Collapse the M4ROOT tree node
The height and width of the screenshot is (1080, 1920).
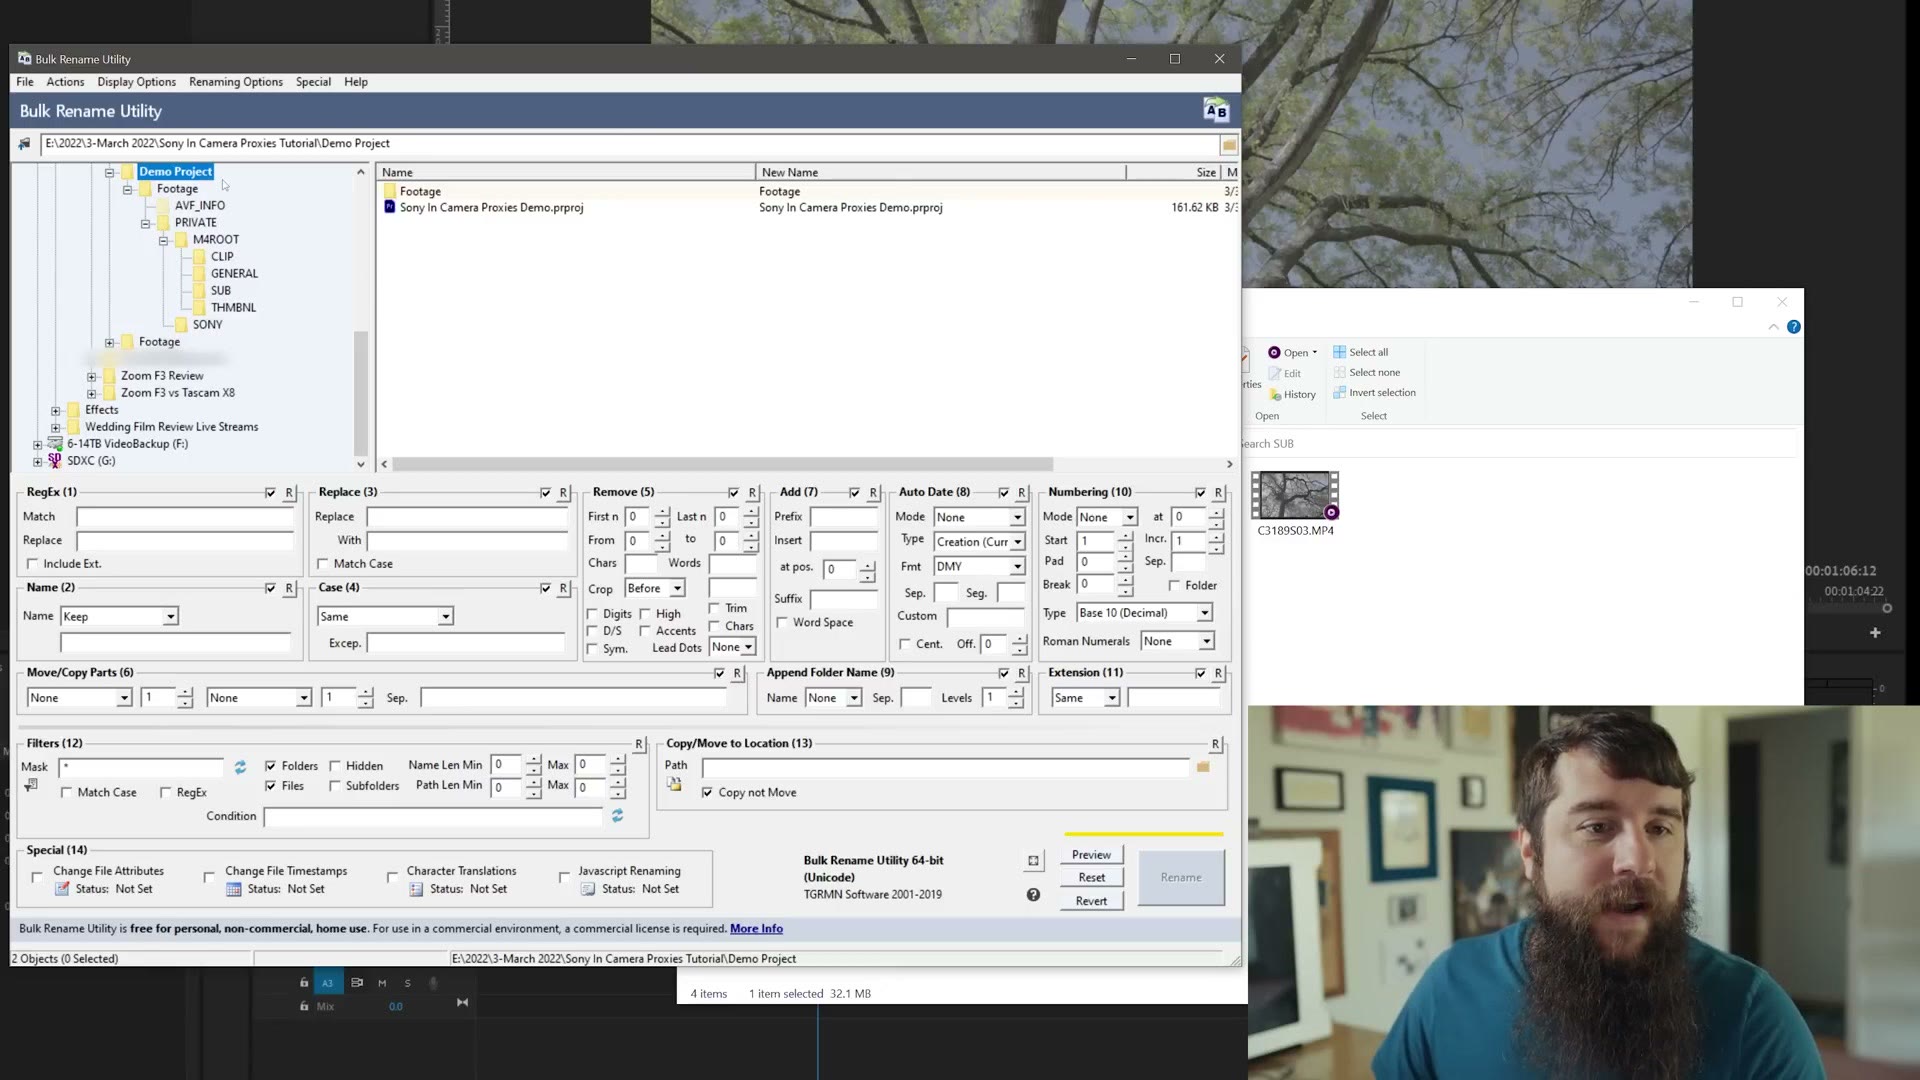pyautogui.click(x=163, y=240)
